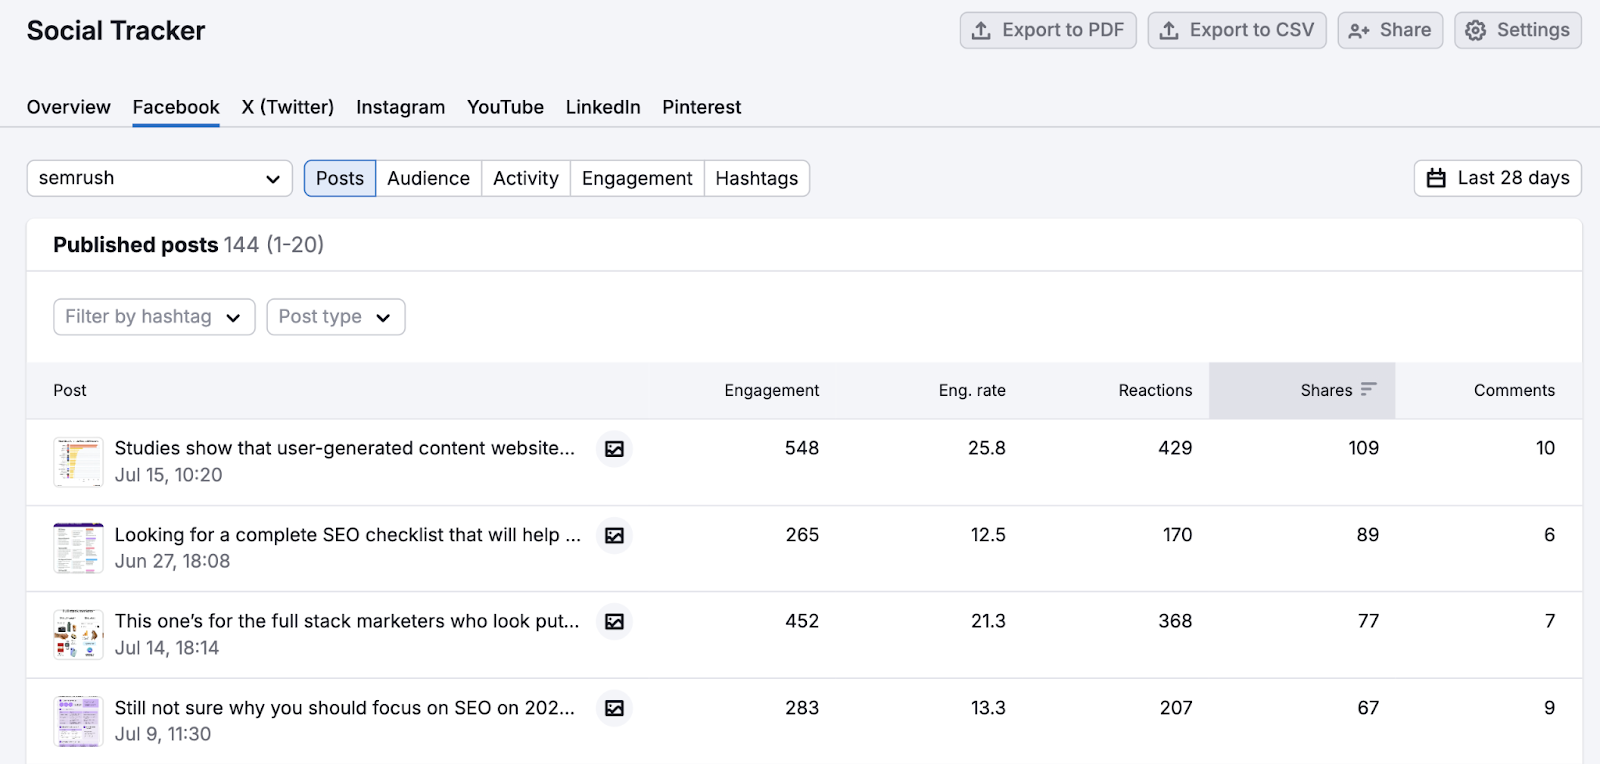Switch to the Audience view
The image size is (1600, 764).
point(428,178)
